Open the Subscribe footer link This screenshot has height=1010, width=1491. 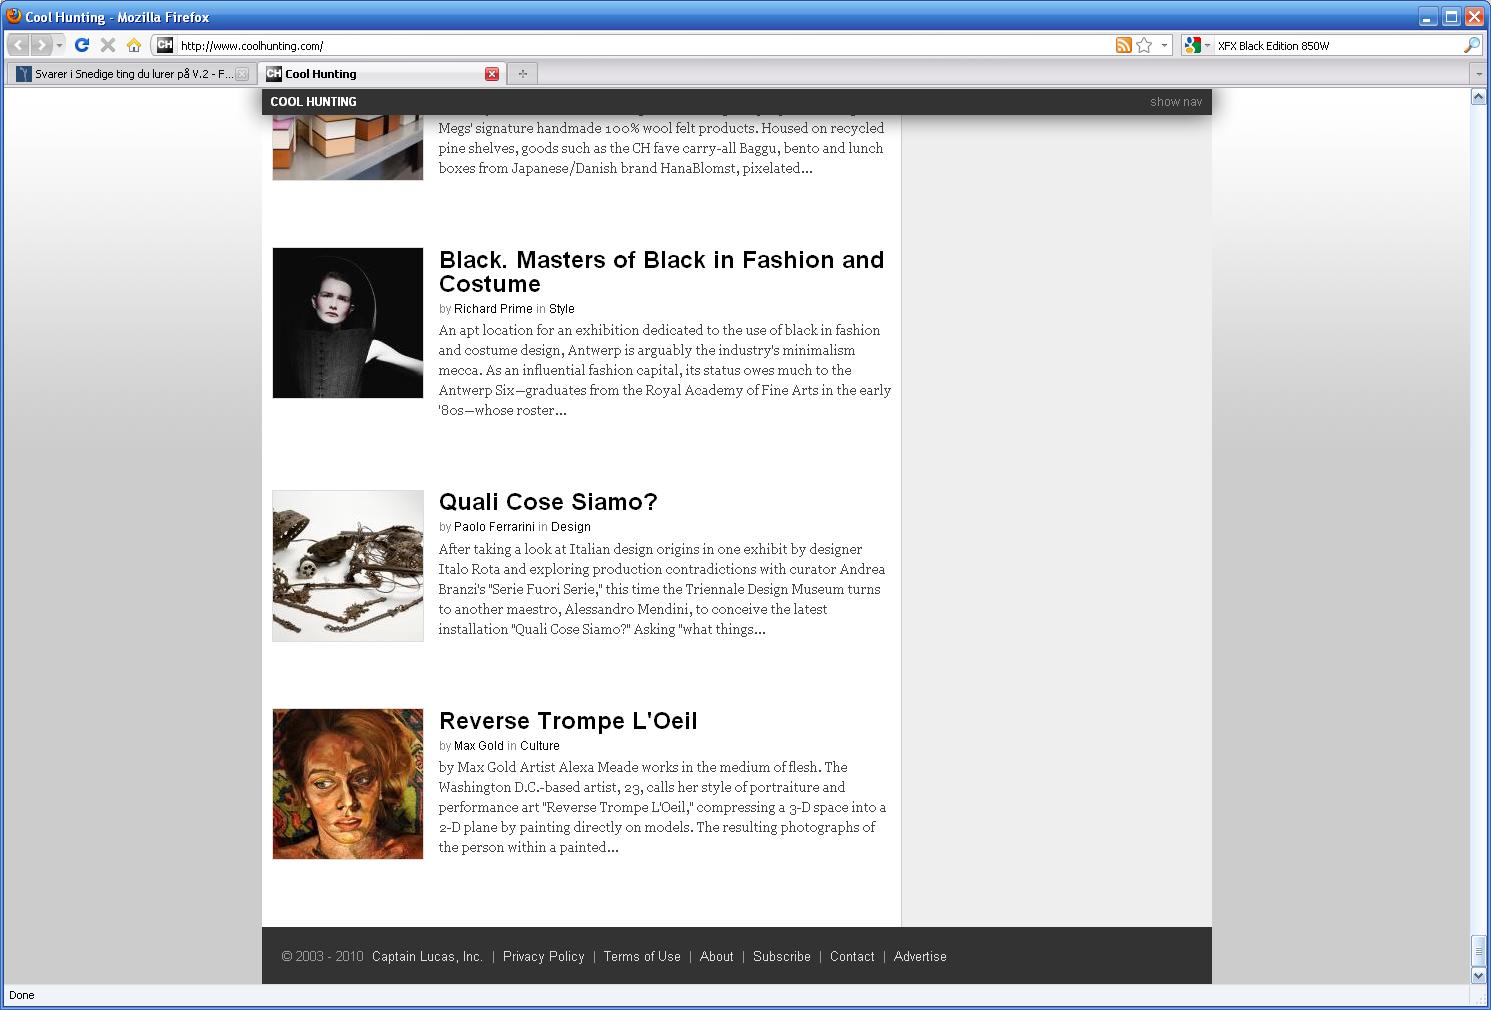click(x=782, y=957)
